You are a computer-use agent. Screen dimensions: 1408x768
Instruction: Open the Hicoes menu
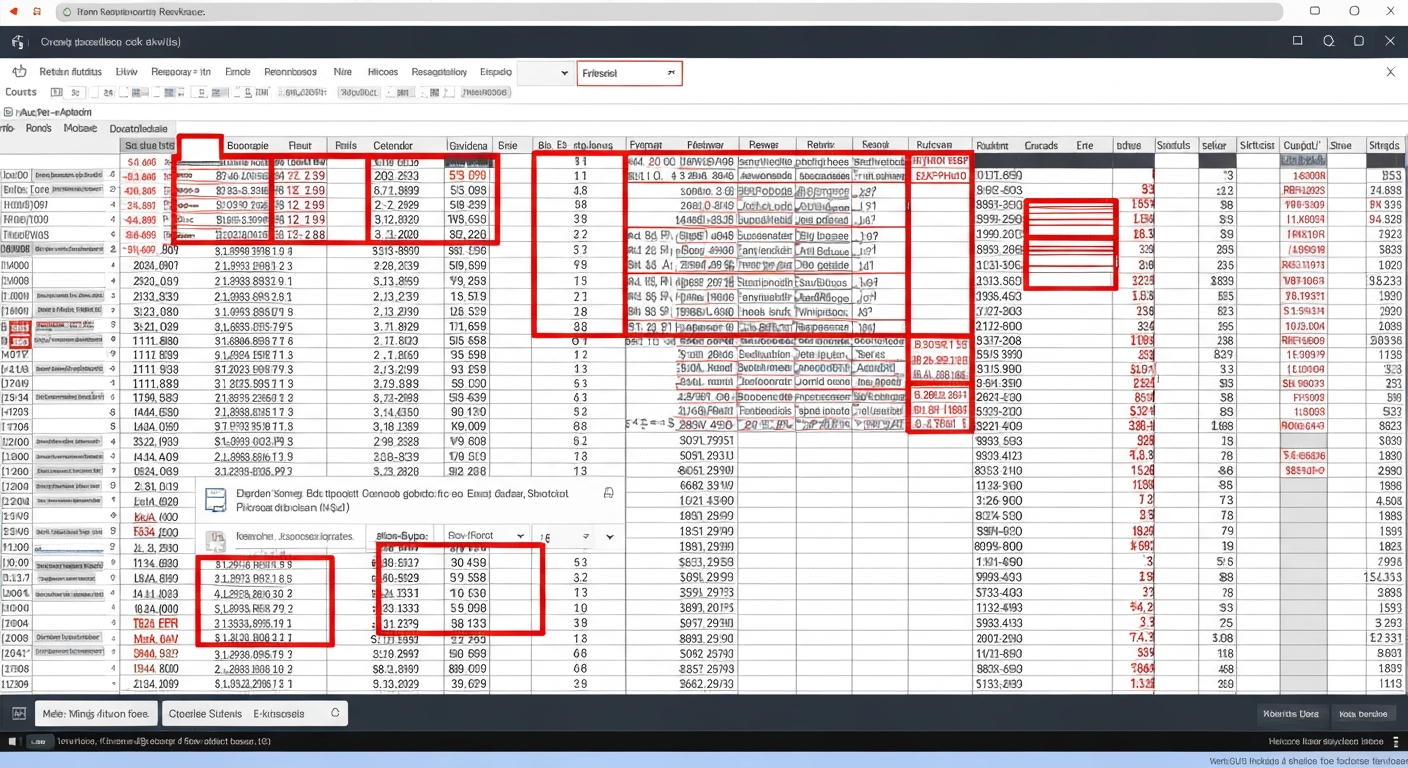383,72
